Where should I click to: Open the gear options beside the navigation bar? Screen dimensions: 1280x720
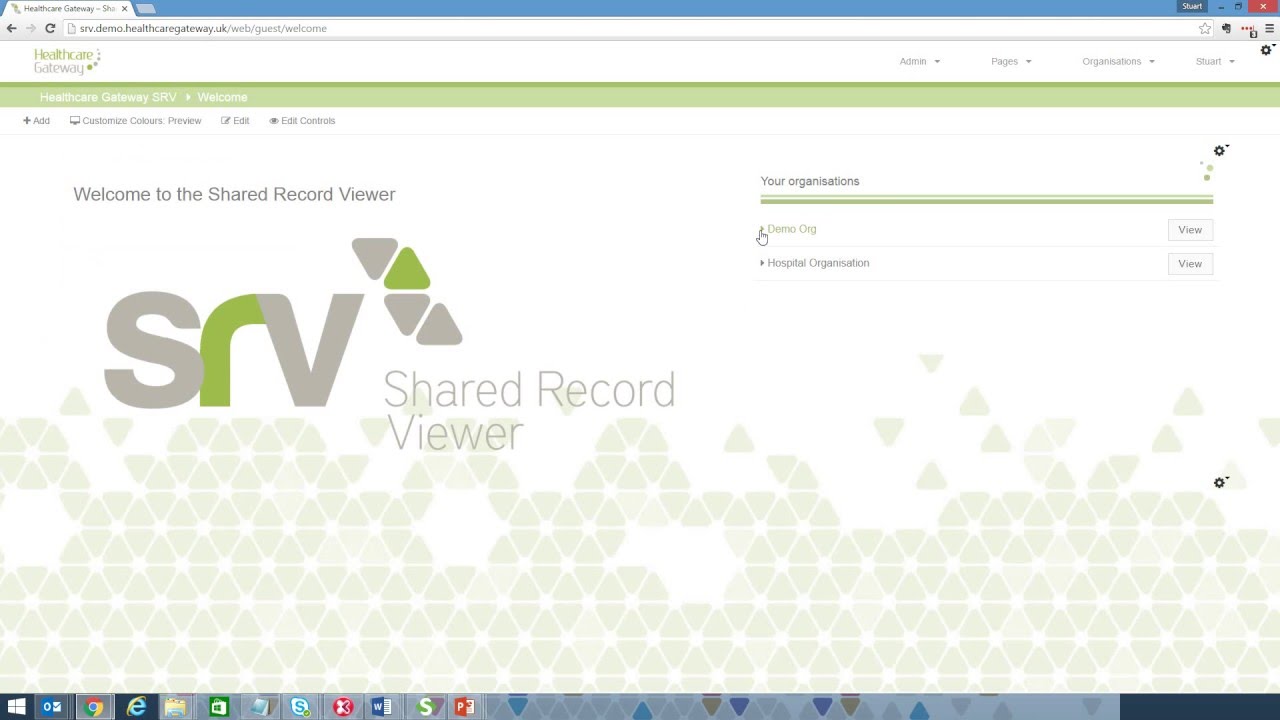point(1267,50)
